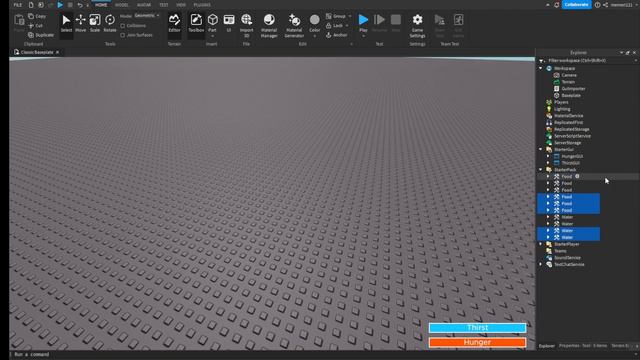Open the Terrain Editor
Screen dimensions: 640x360
[x=174, y=23]
